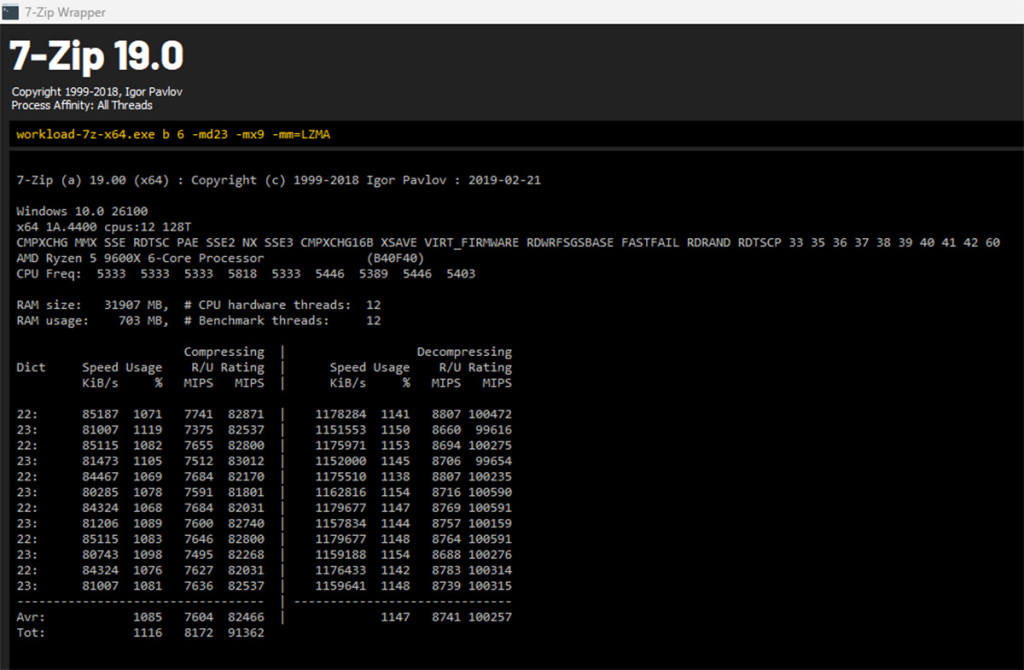Click RAM size value "31907 MB"

pyautogui.click(x=136, y=305)
